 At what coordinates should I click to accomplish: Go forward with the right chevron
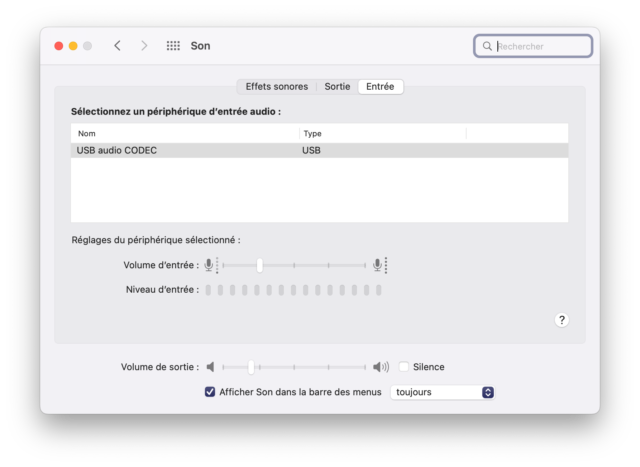(144, 46)
